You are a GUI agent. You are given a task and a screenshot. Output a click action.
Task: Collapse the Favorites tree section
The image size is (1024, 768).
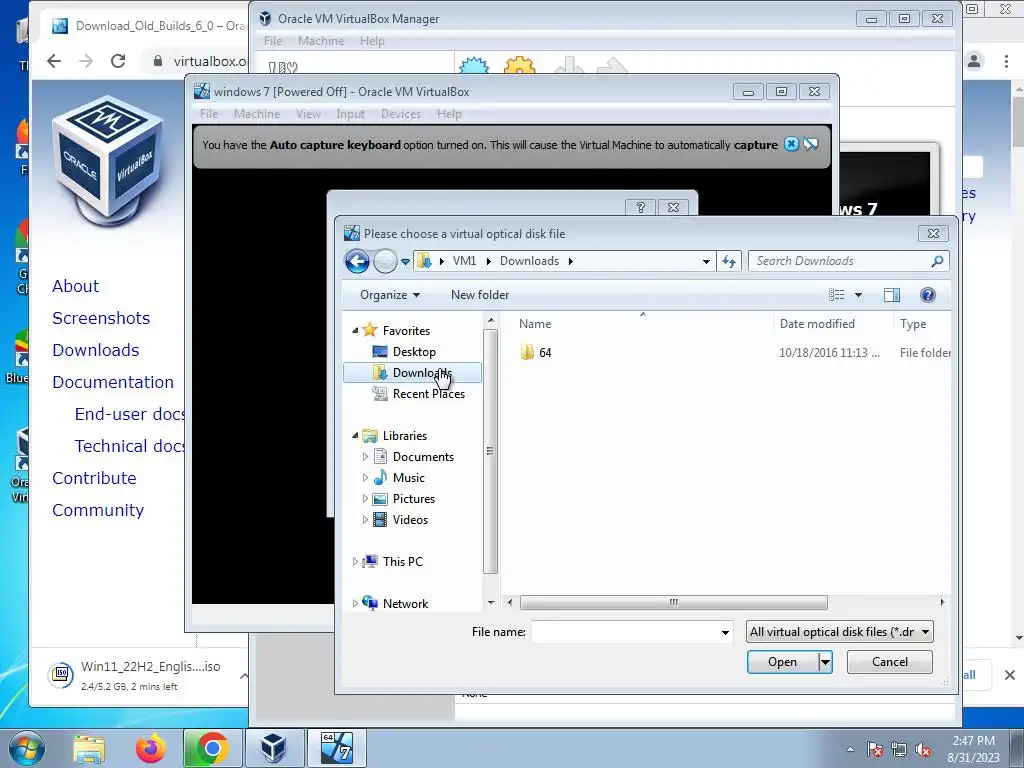point(355,330)
